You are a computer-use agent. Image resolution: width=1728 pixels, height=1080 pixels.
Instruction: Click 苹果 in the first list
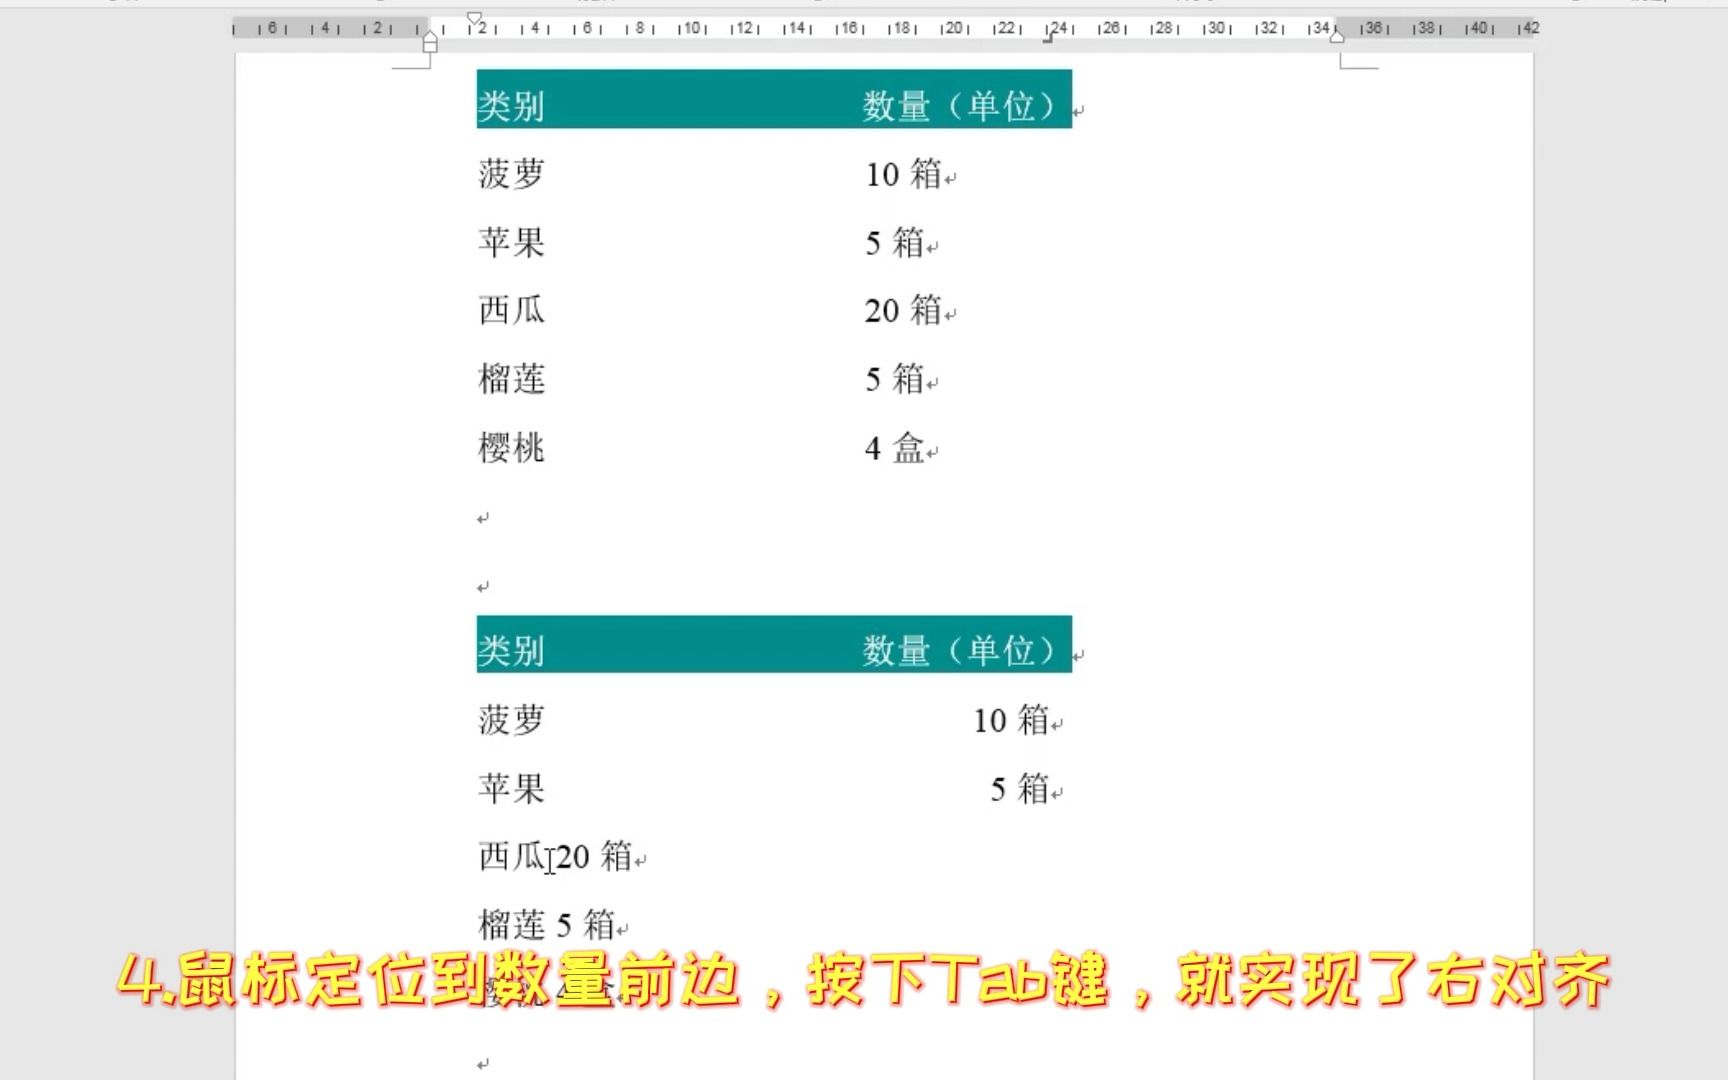[x=511, y=243]
